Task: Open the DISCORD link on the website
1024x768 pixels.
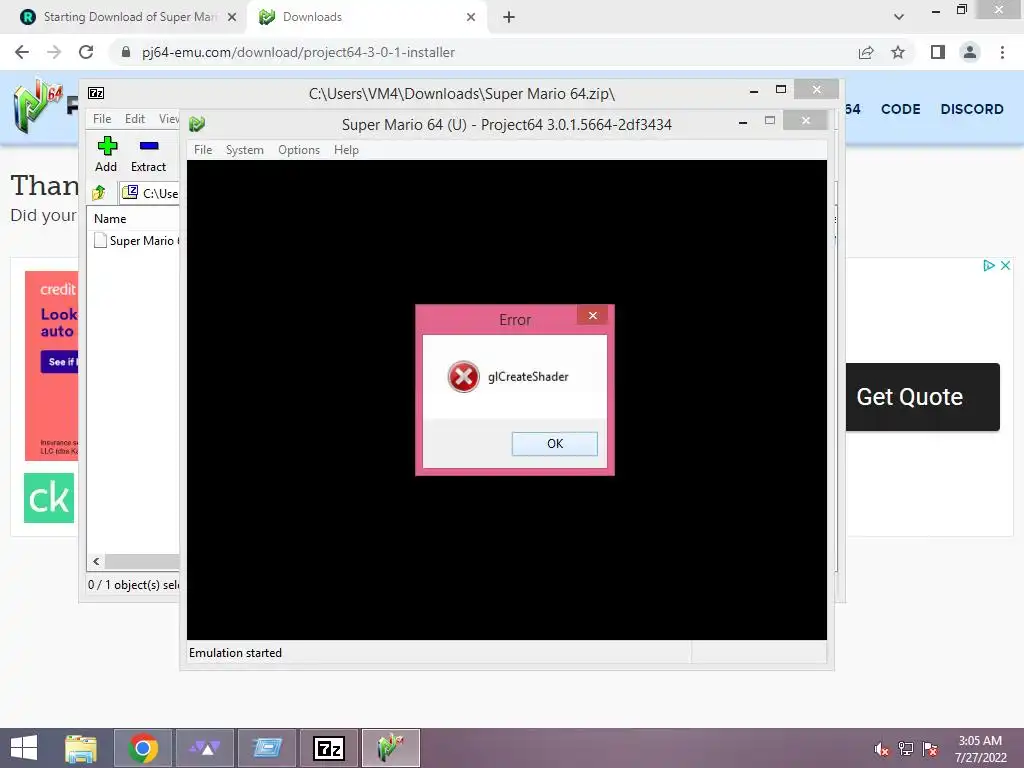Action: pos(972,109)
